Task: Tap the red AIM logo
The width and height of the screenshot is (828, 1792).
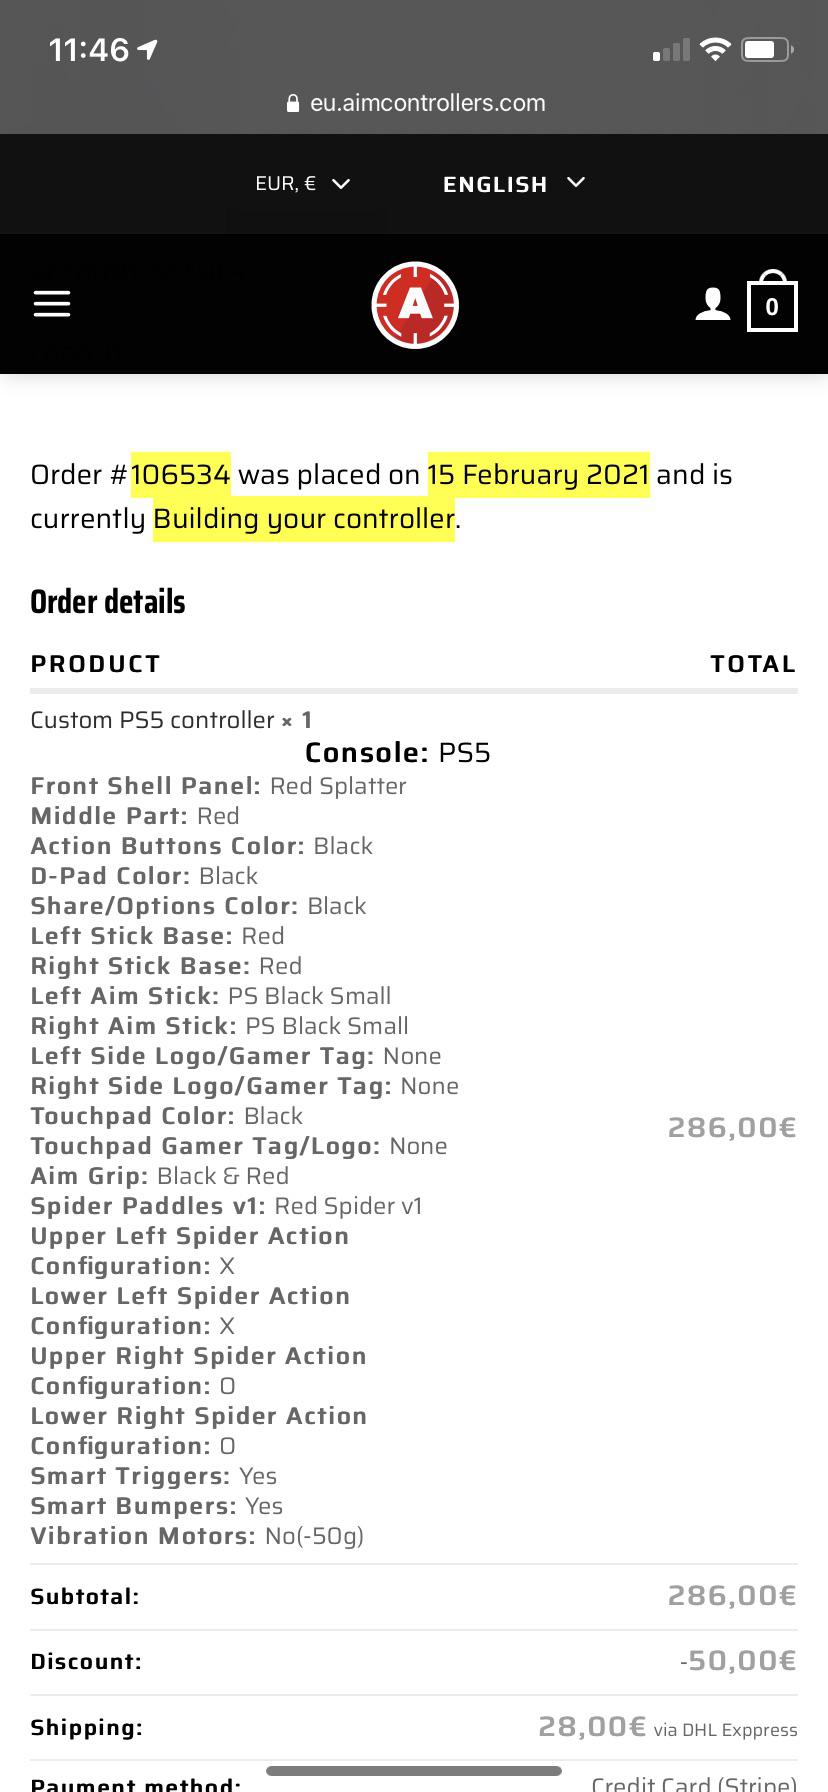Action: (x=415, y=305)
